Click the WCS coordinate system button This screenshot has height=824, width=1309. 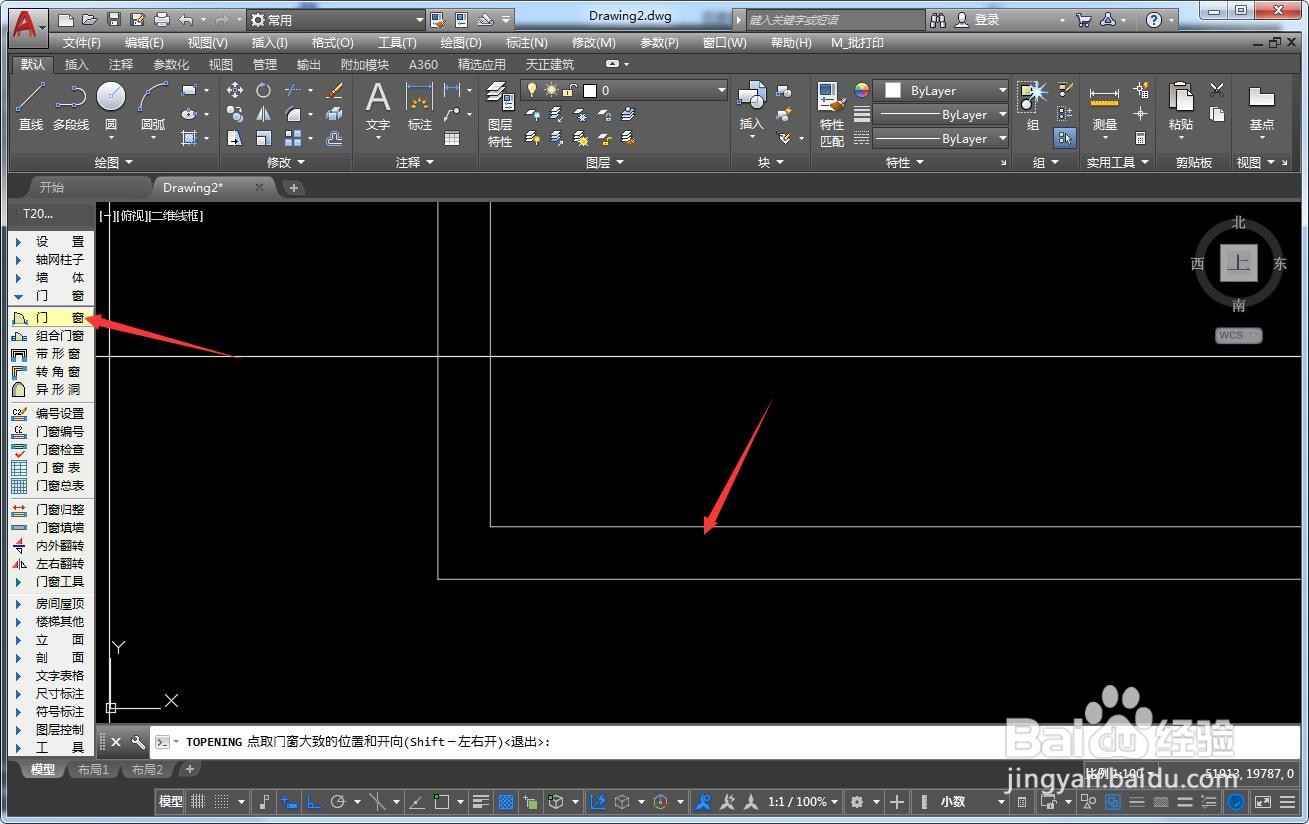tap(1239, 335)
